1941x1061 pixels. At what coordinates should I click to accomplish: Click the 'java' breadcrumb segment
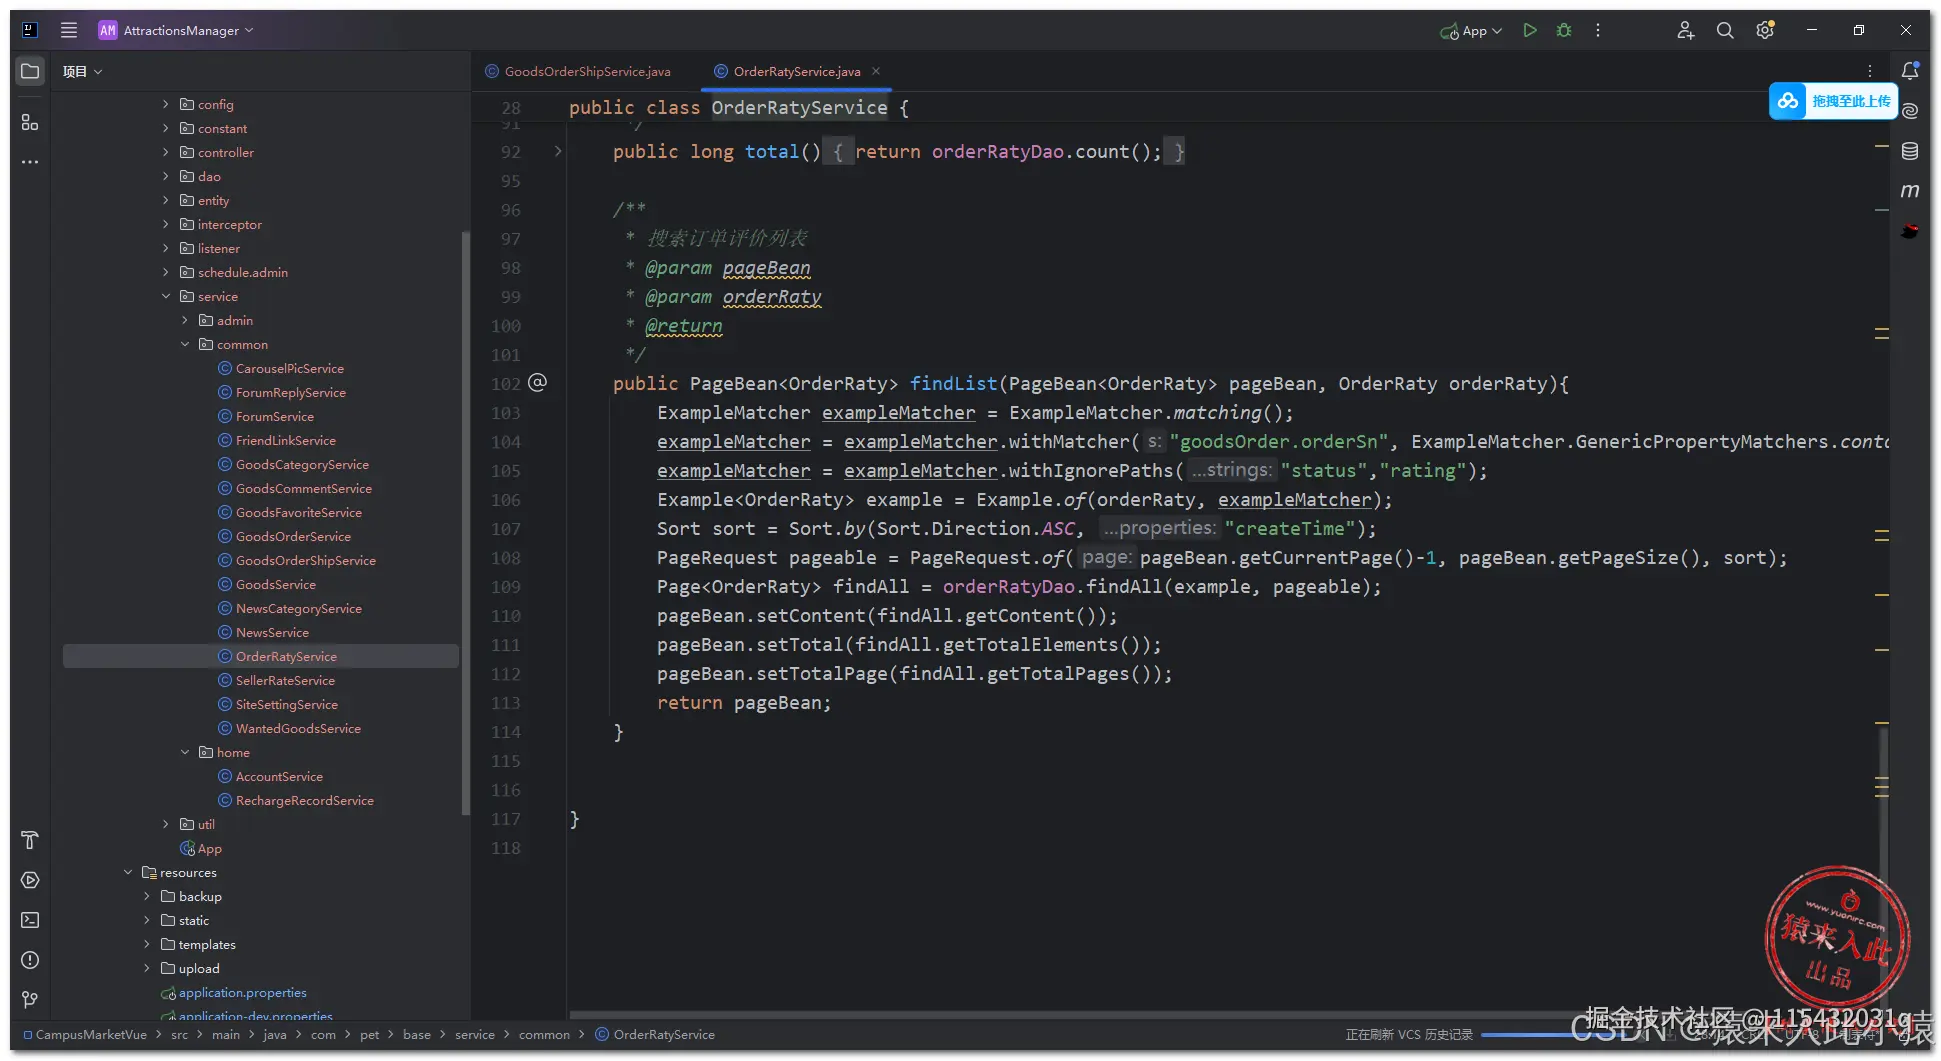[275, 1035]
